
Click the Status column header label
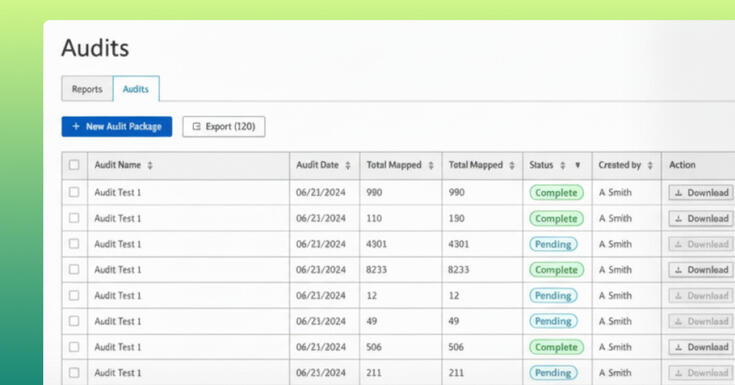pos(541,165)
